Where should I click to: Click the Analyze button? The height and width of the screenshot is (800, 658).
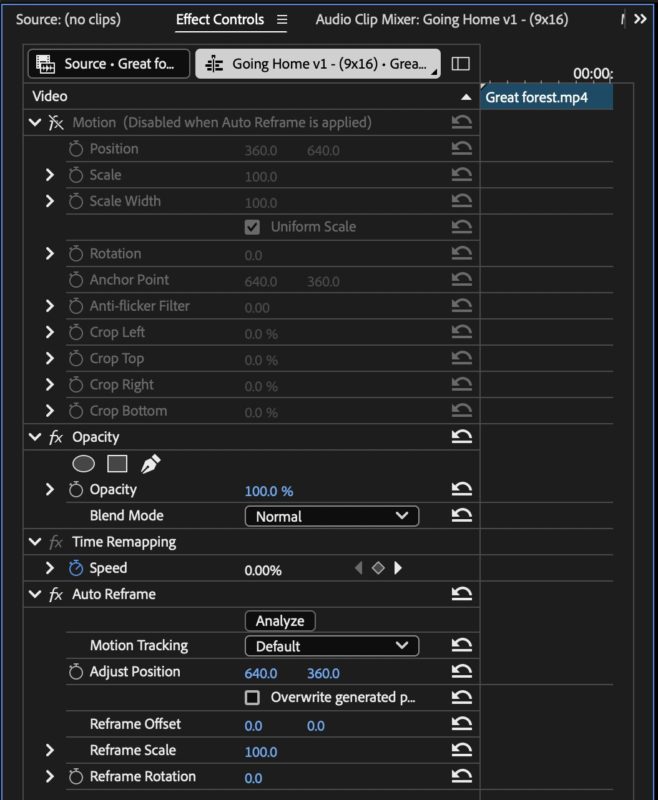tap(280, 621)
